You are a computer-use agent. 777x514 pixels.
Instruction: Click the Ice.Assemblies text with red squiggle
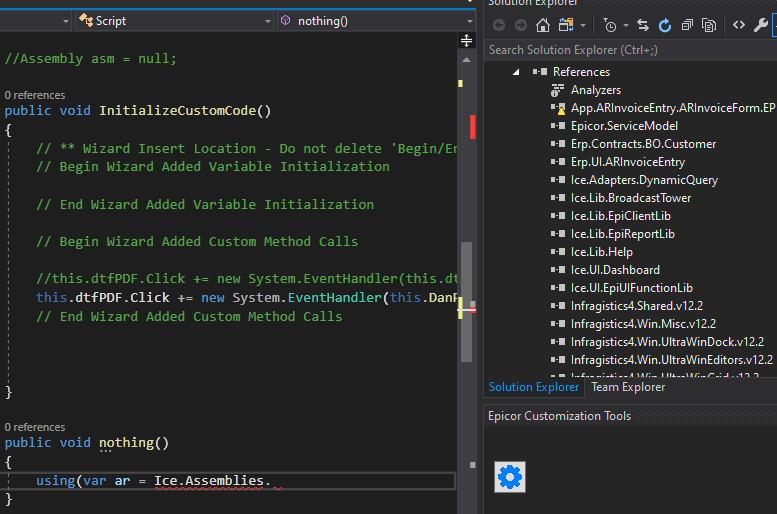(209, 481)
